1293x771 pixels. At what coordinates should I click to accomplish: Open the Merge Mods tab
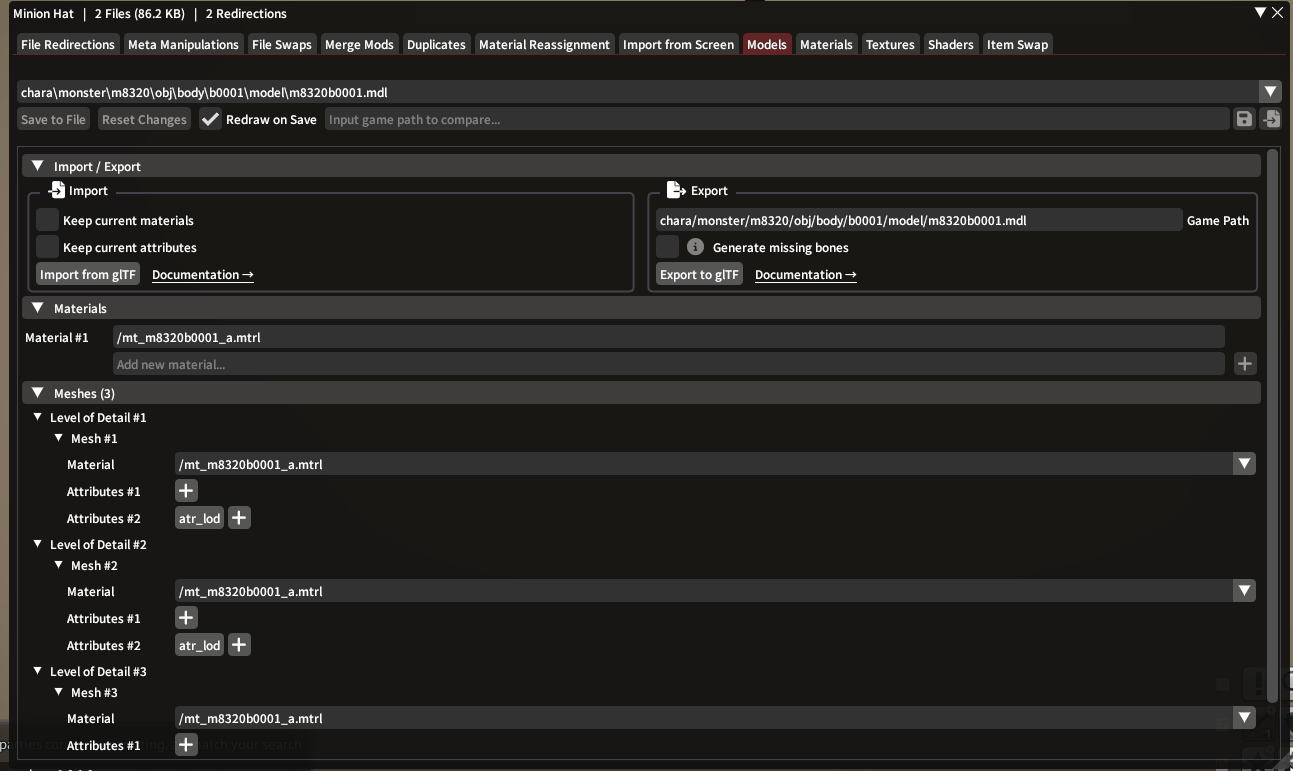coord(360,44)
